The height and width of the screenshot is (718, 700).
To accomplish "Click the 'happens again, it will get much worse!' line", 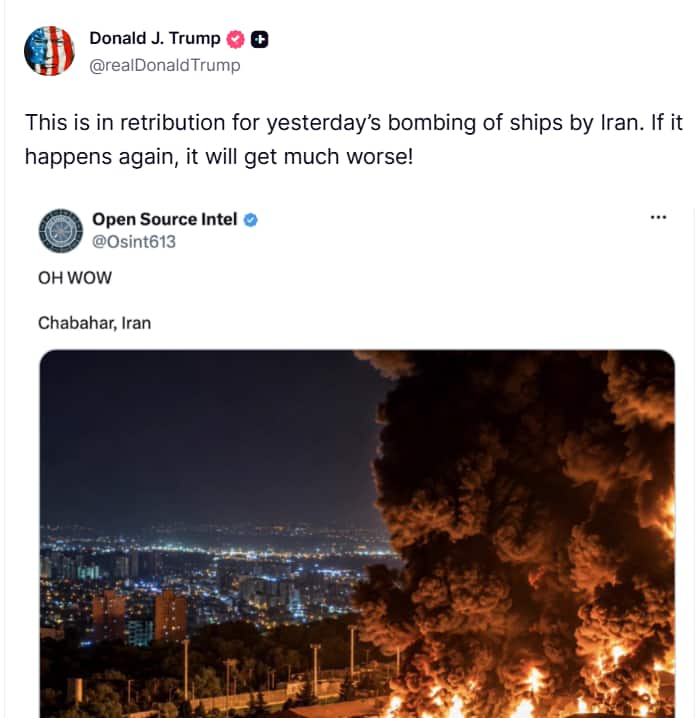I will 219,157.
